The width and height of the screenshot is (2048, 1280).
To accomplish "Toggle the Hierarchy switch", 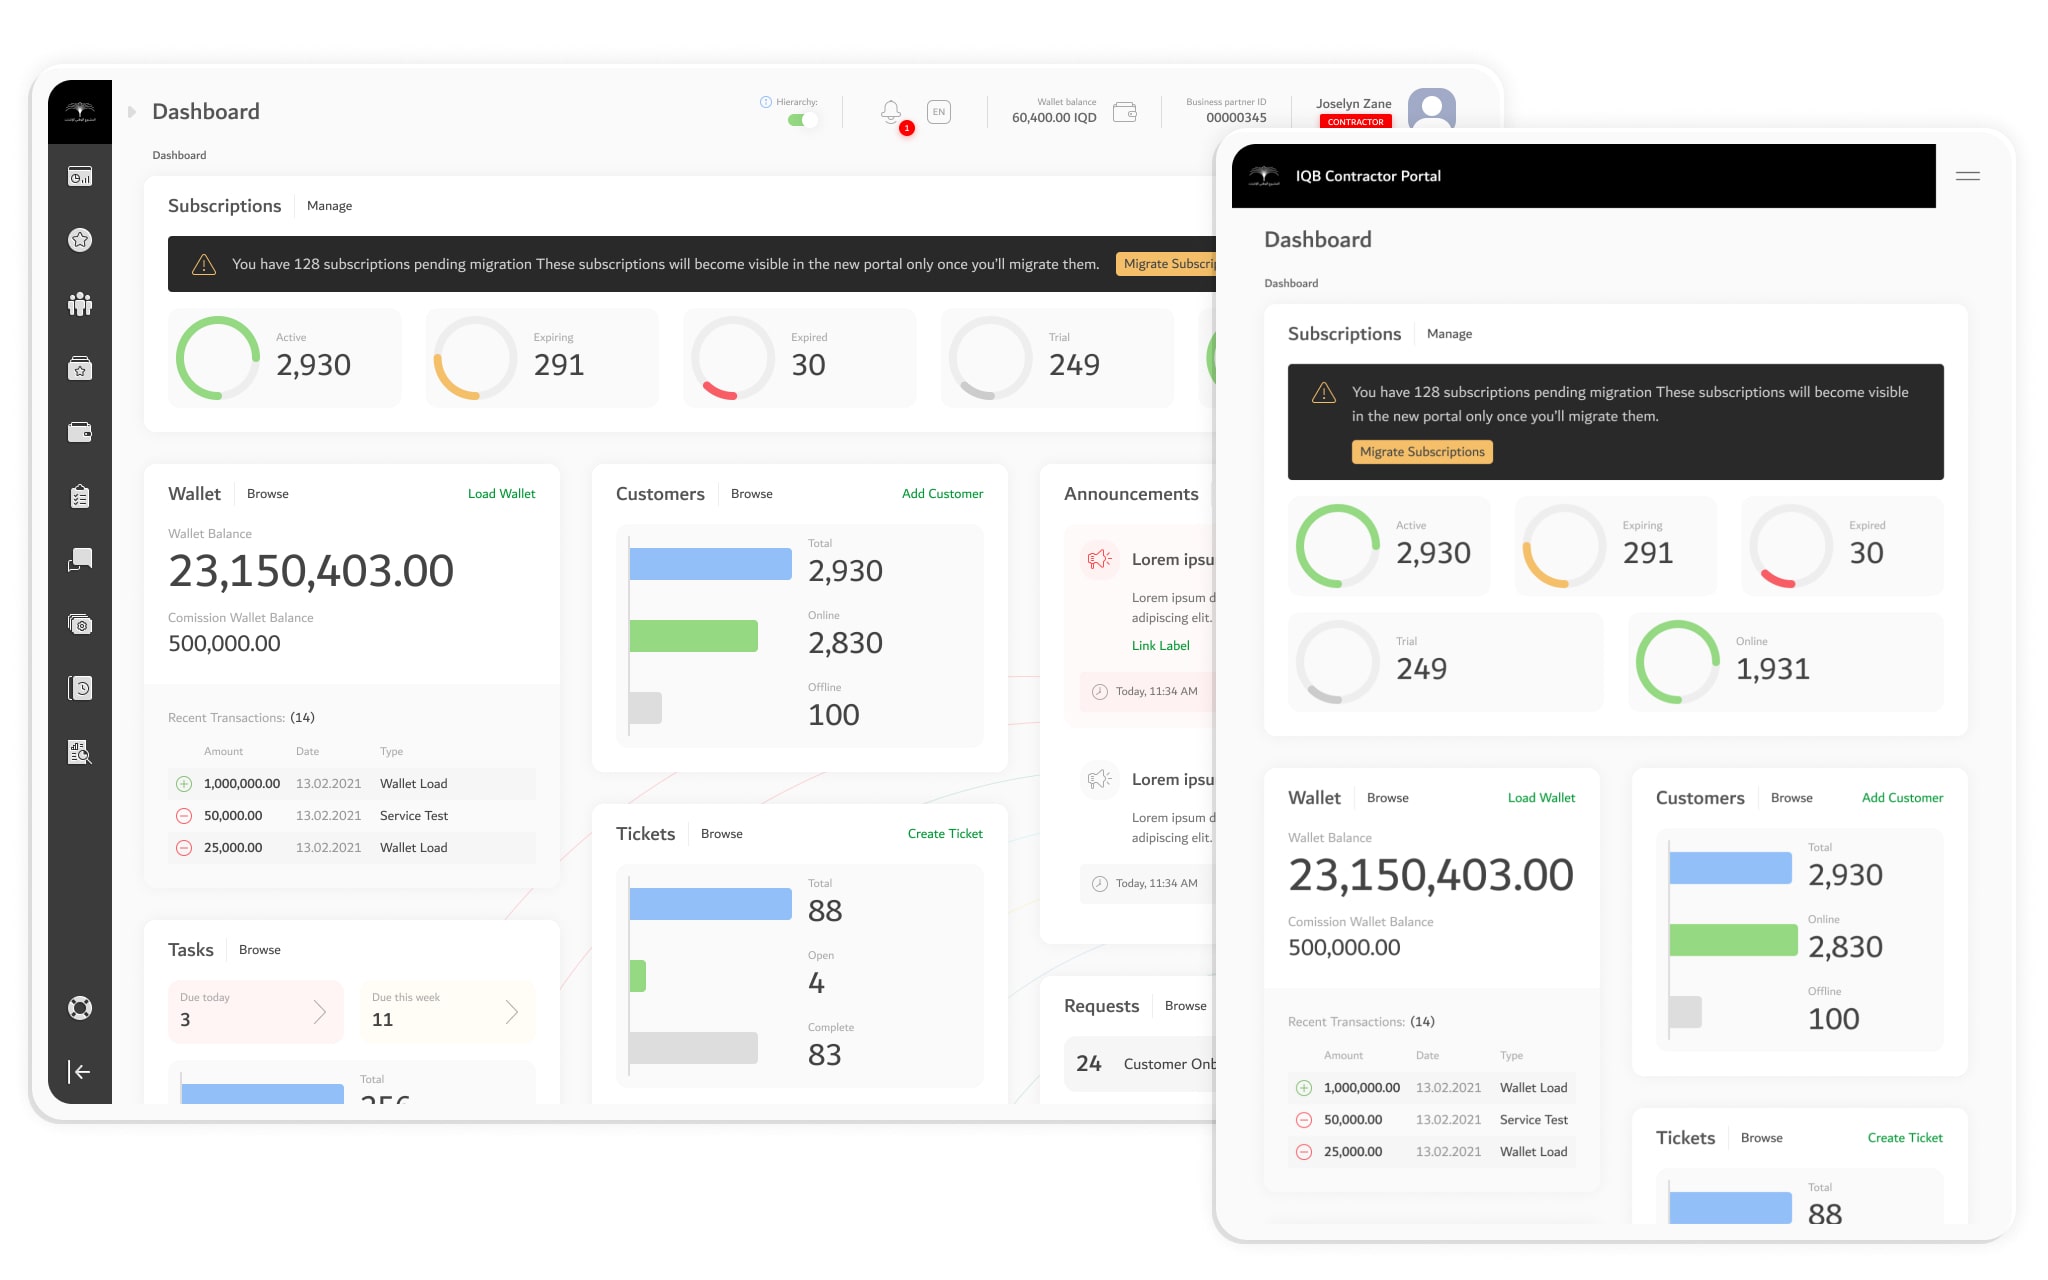I will click(x=802, y=120).
